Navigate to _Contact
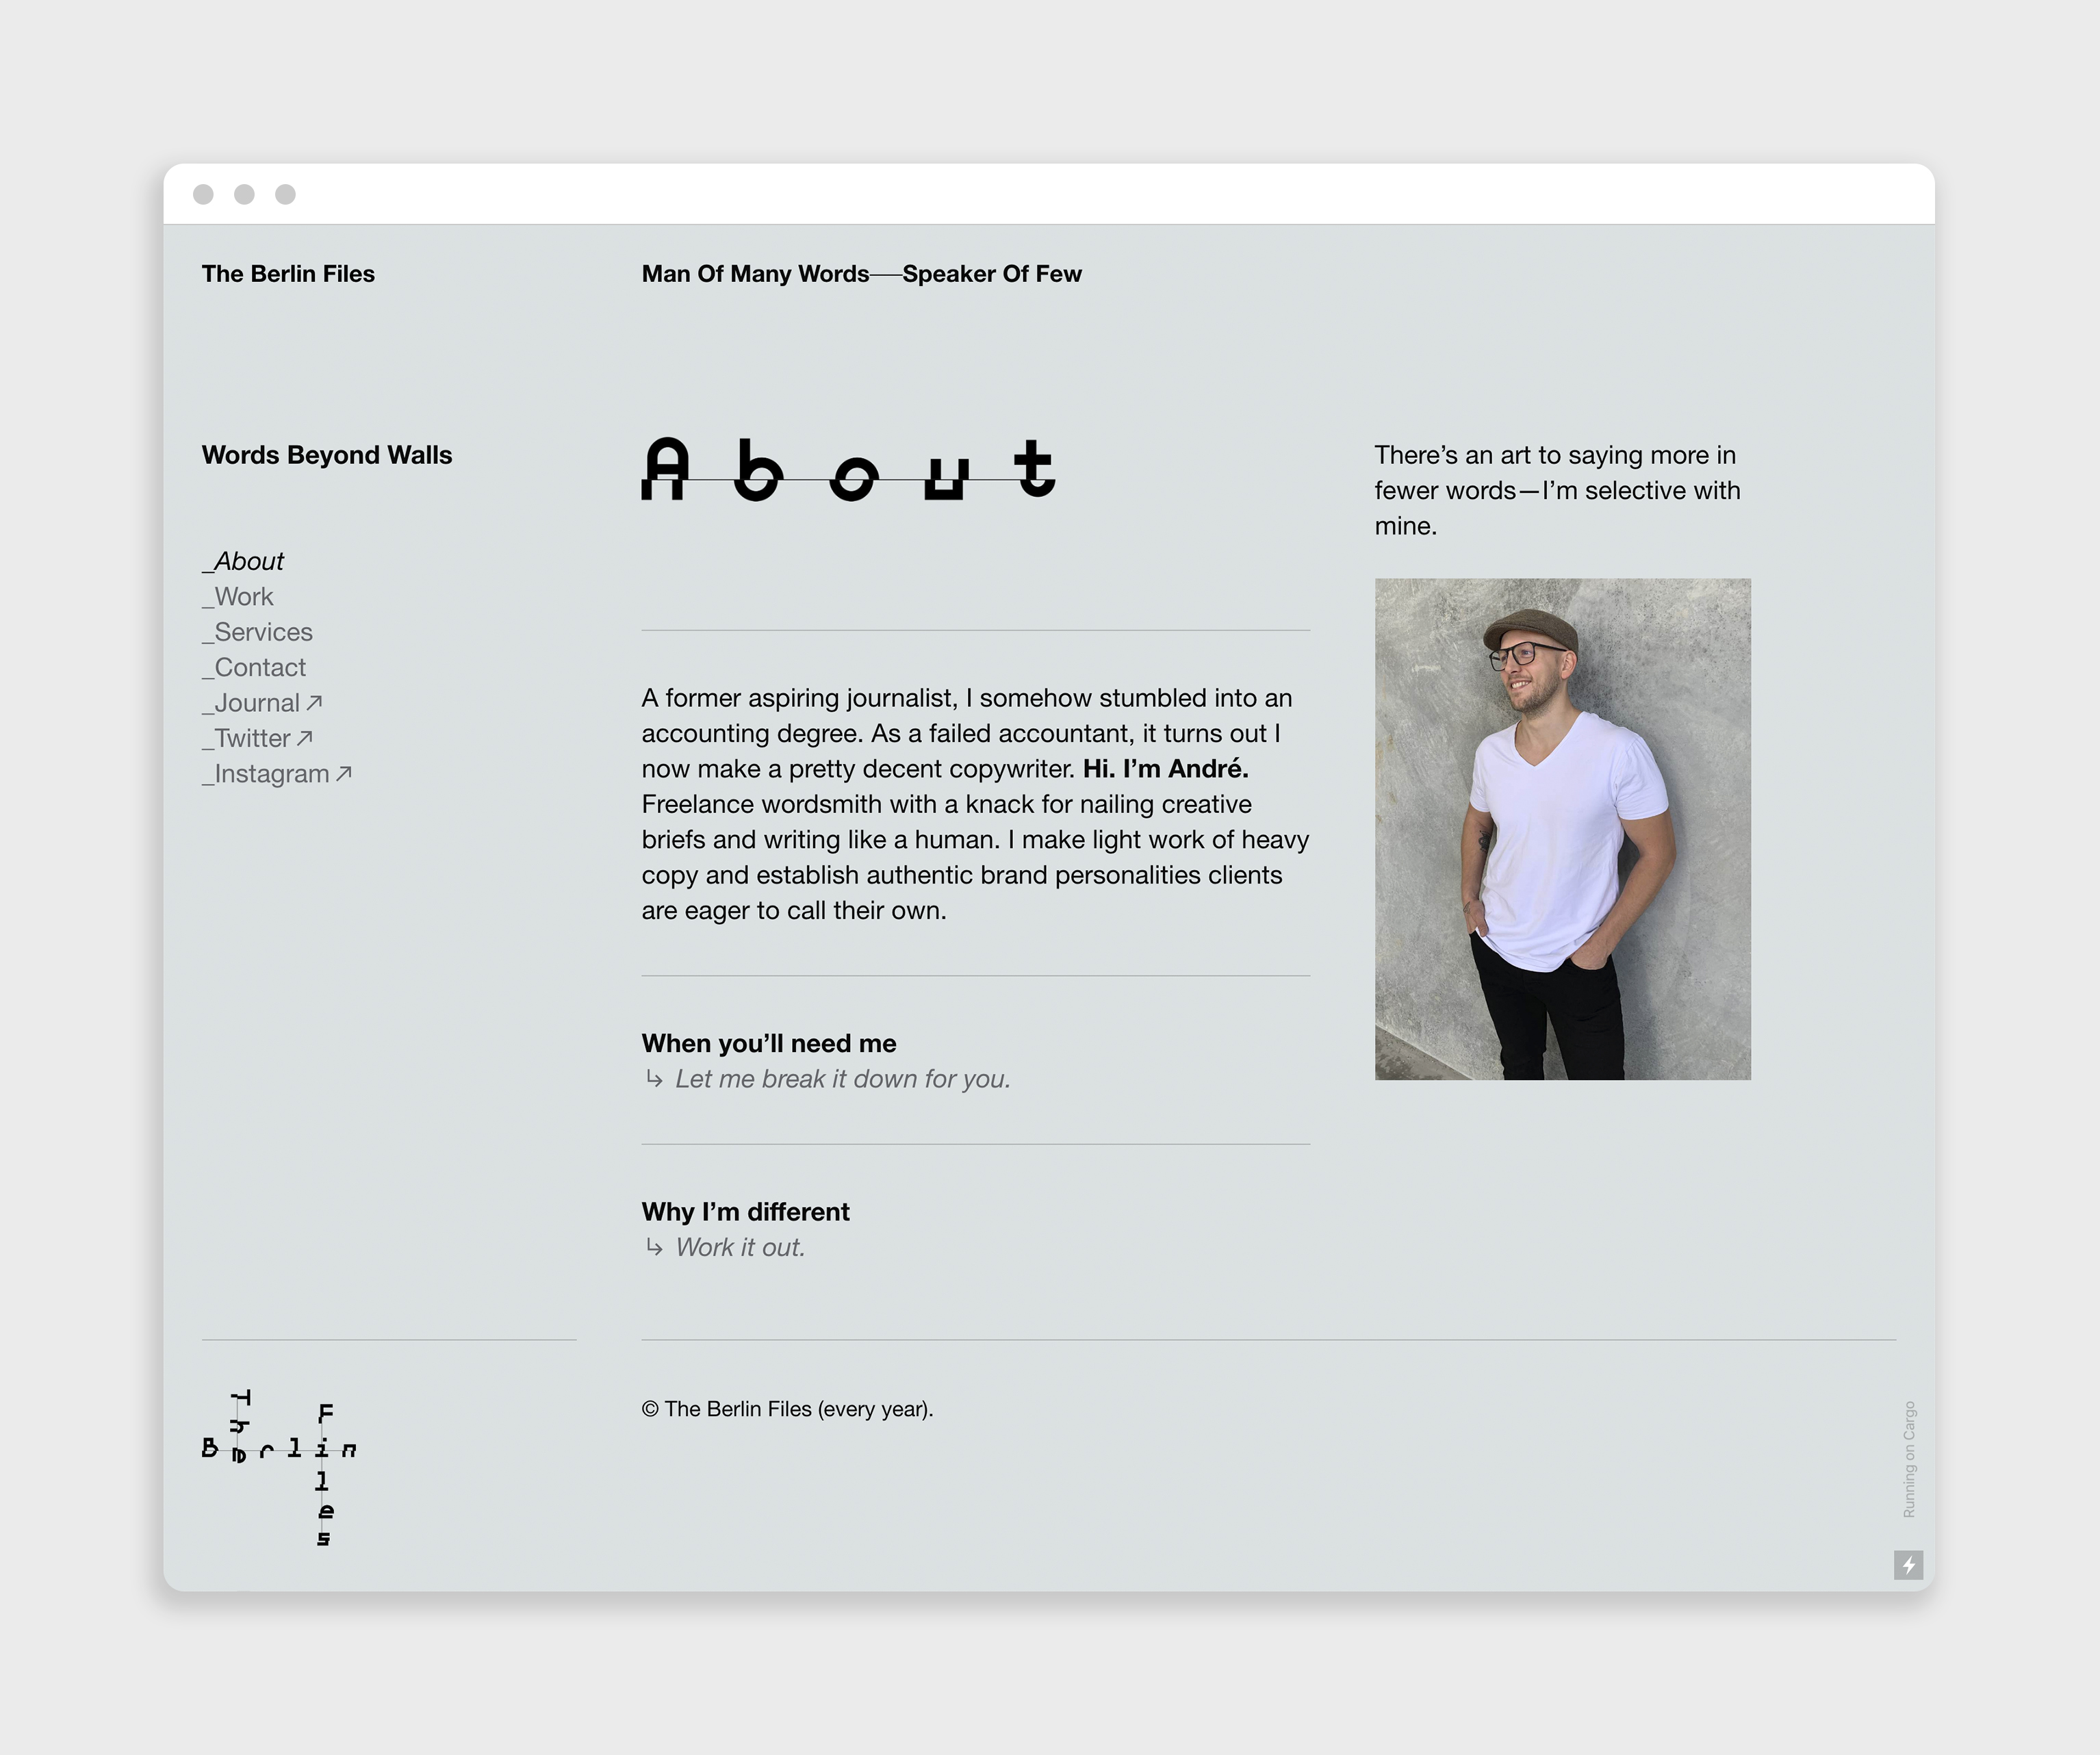The width and height of the screenshot is (2100, 1755). click(255, 667)
